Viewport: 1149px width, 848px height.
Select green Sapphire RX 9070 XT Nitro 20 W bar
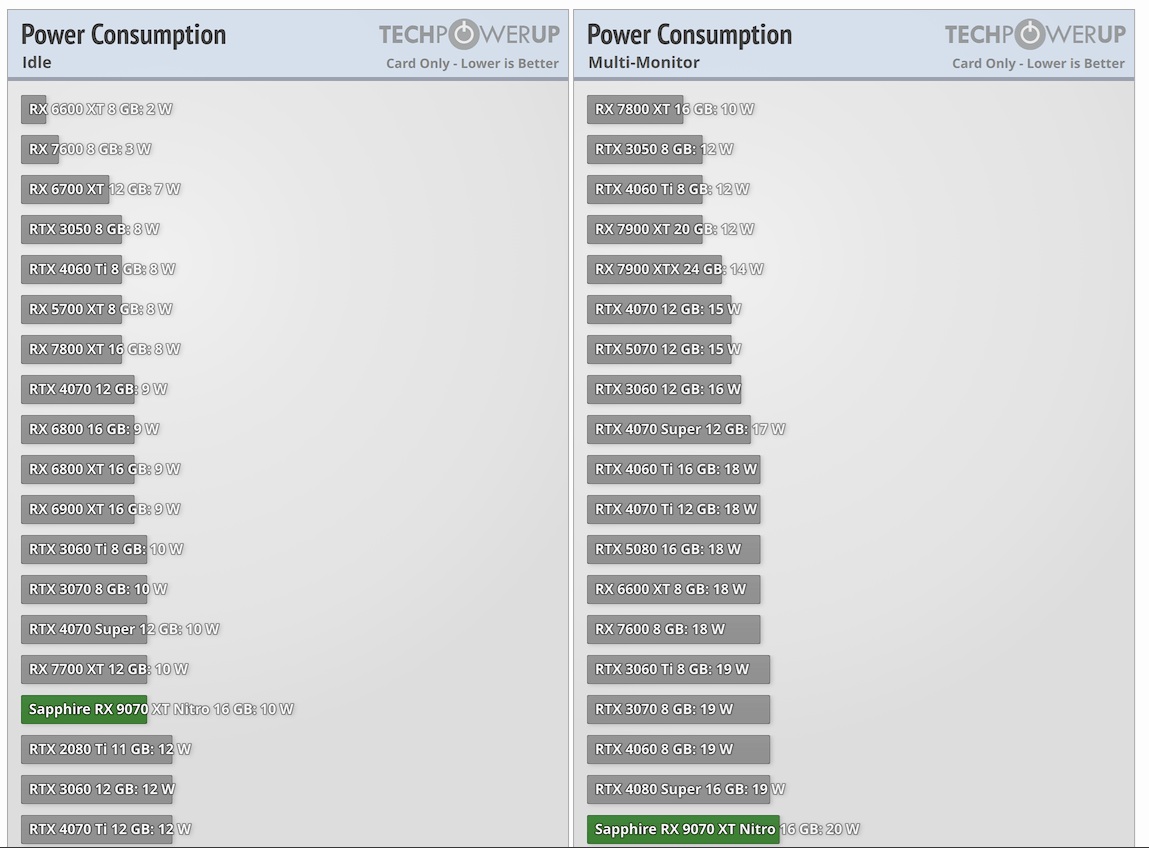684,830
